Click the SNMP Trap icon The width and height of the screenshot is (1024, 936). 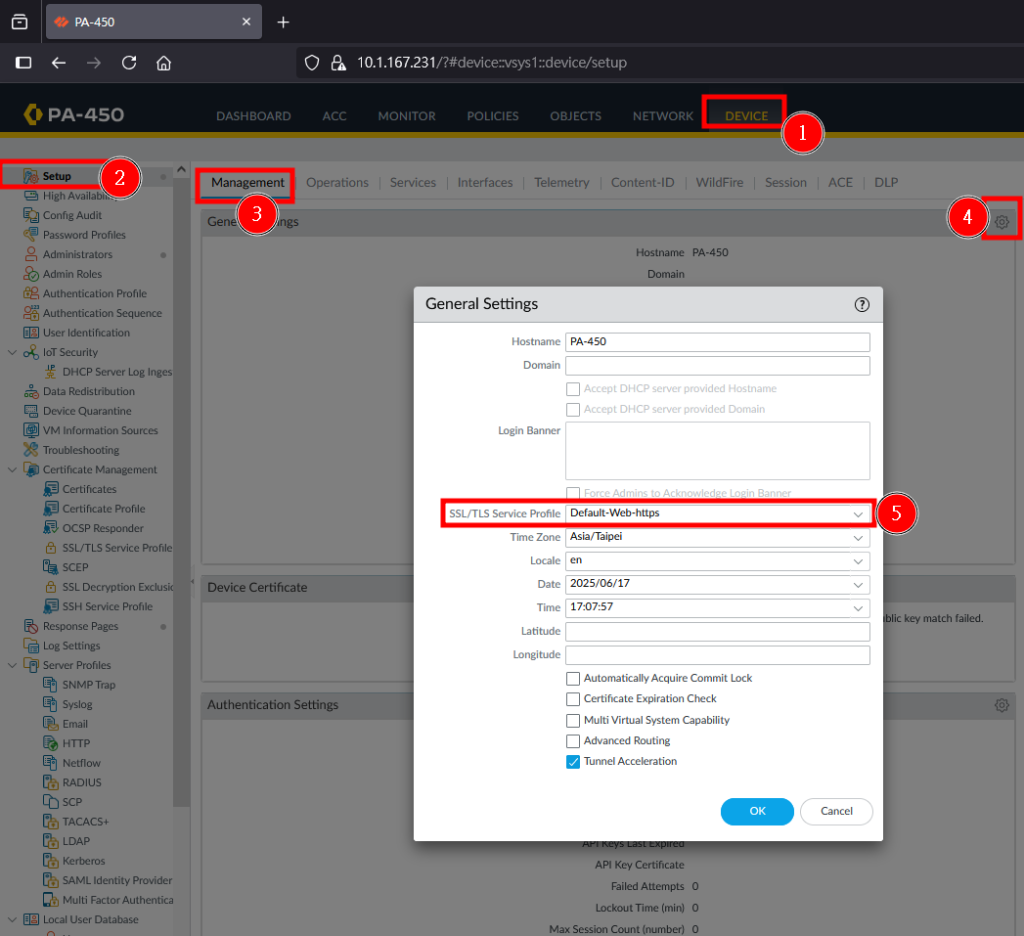pyautogui.click(x=50, y=685)
